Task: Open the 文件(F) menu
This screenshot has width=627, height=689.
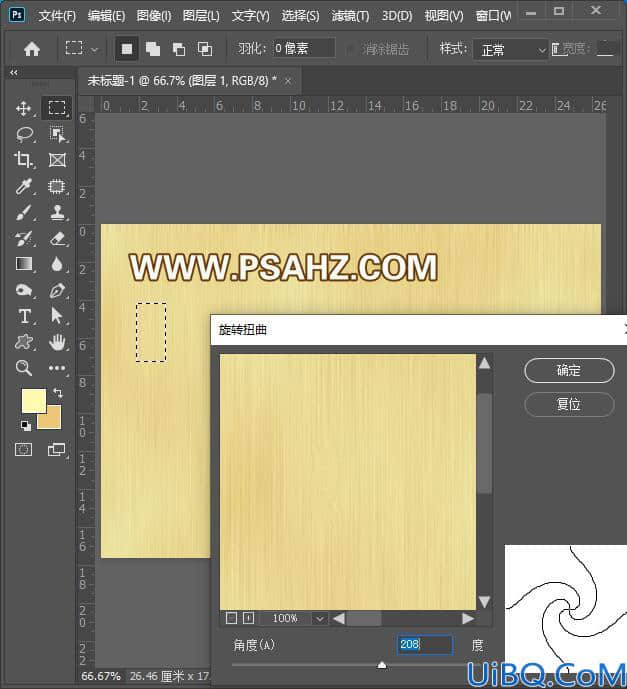Action: (x=57, y=16)
